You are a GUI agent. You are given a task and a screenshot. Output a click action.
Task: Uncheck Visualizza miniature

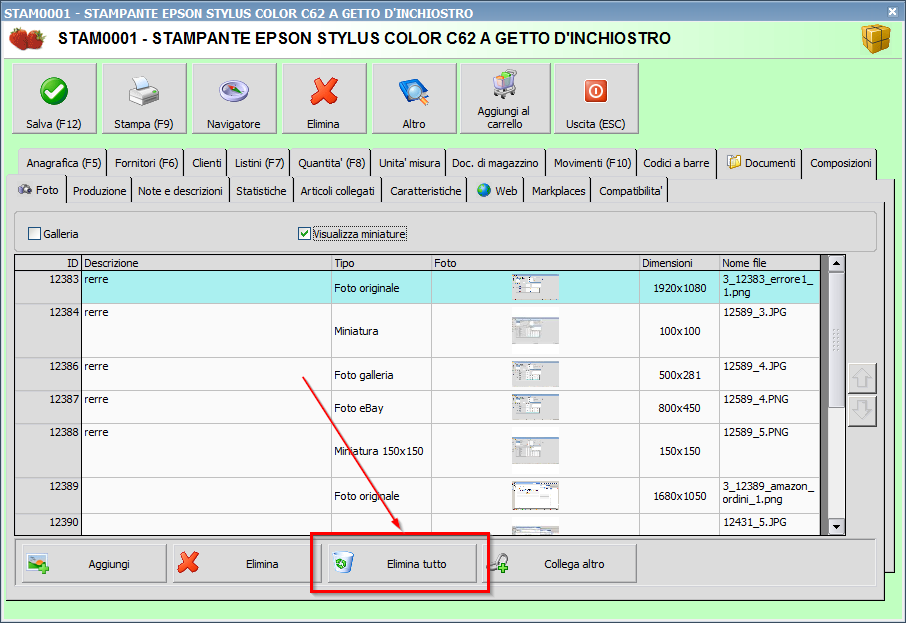pyautogui.click(x=304, y=233)
